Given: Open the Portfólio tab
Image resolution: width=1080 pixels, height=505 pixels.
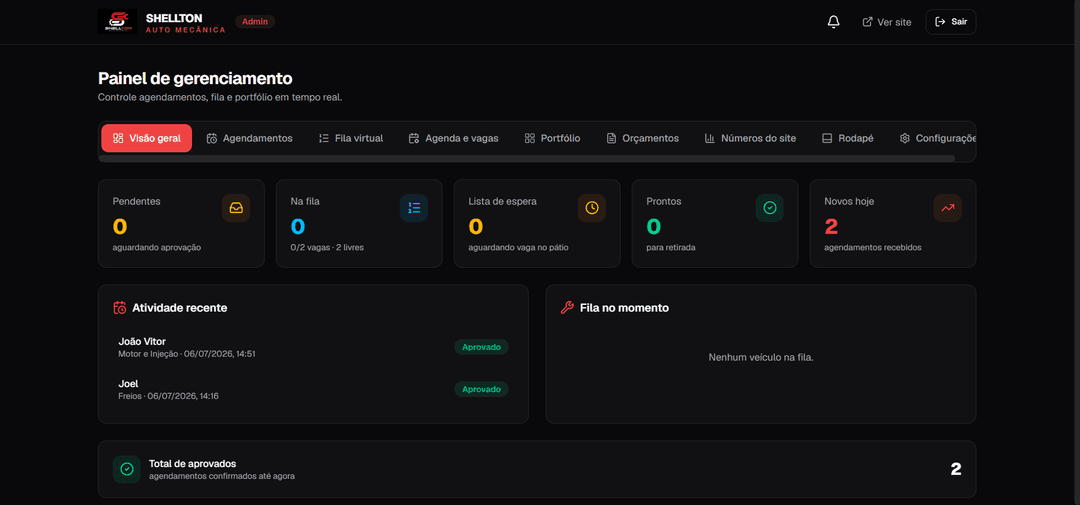Looking at the screenshot, I should click(552, 138).
